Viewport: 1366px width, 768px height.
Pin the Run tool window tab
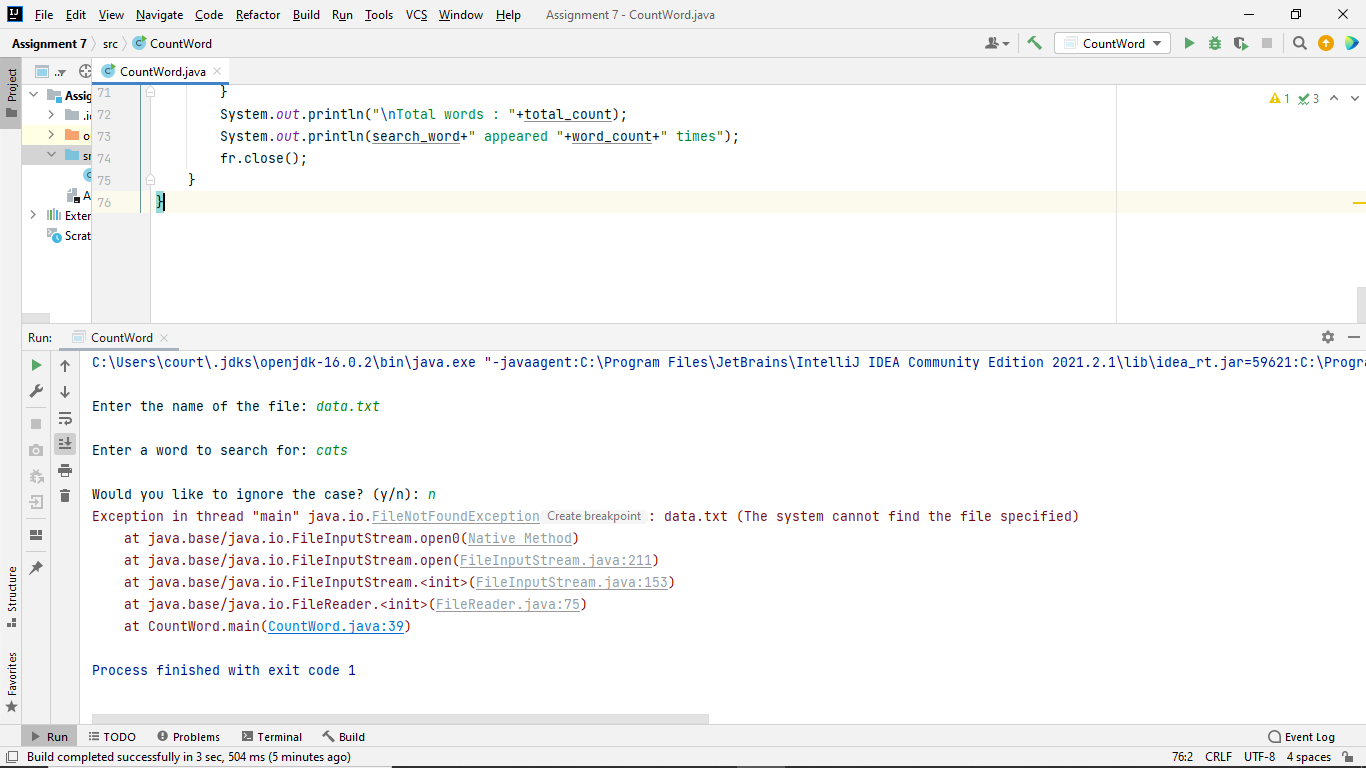pyautogui.click(x=36, y=566)
